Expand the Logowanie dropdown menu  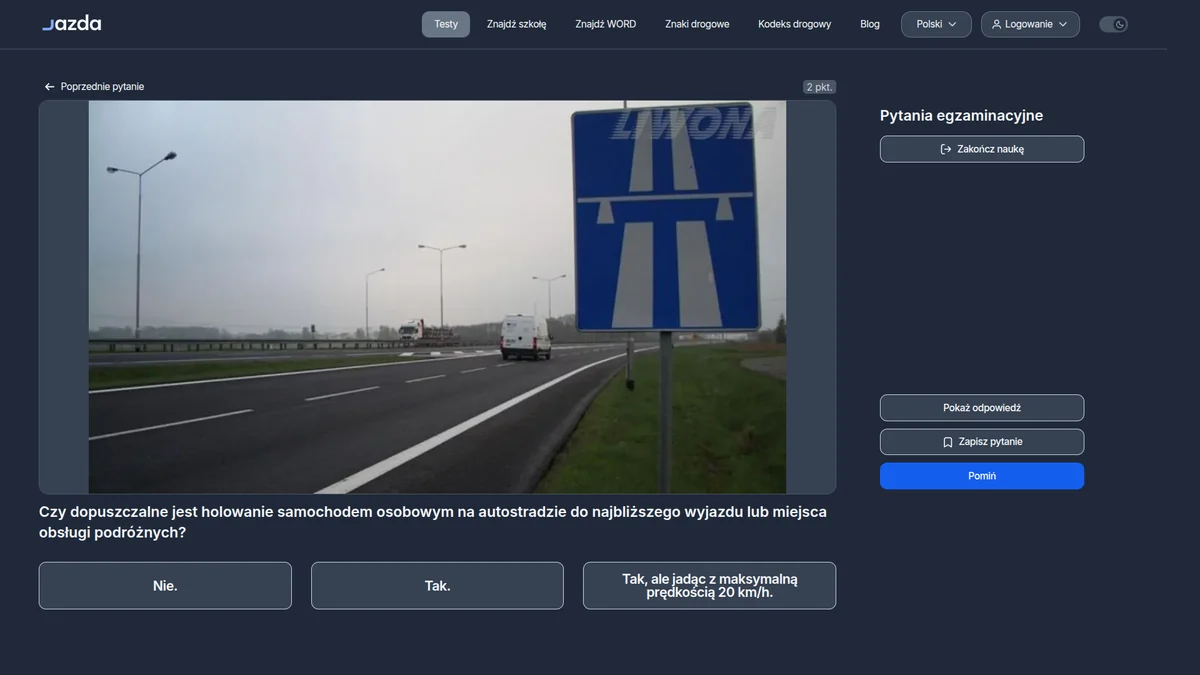1030,24
